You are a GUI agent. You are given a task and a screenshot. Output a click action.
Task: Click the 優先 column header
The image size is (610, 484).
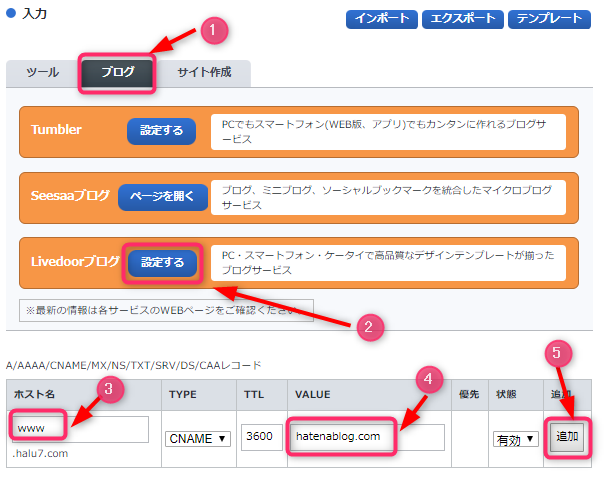click(469, 395)
